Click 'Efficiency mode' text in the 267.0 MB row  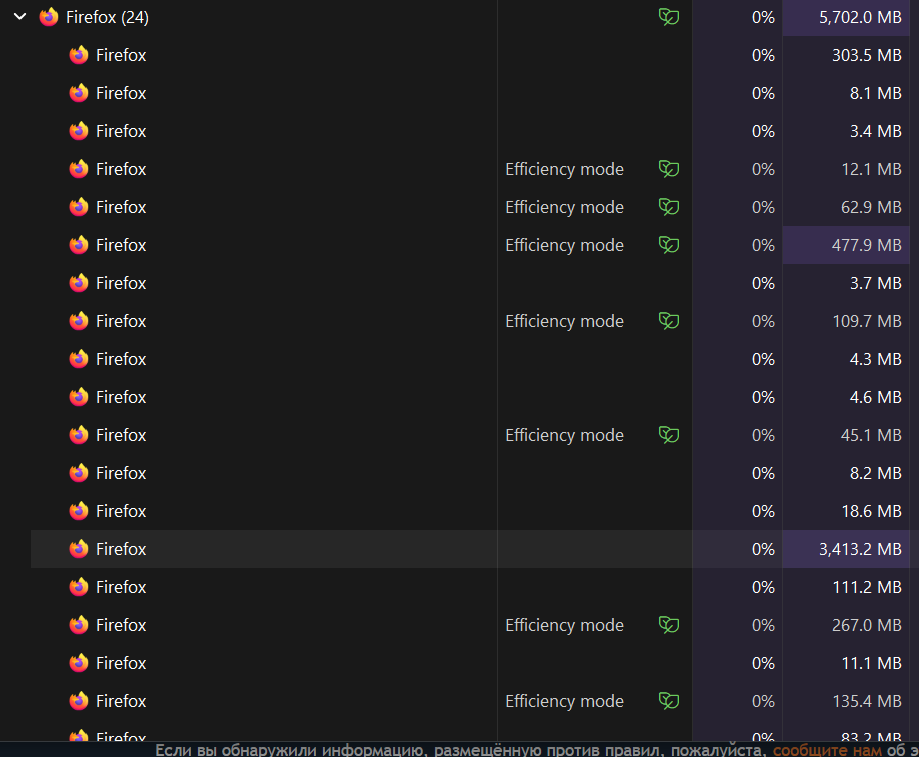pyautogui.click(x=564, y=625)
